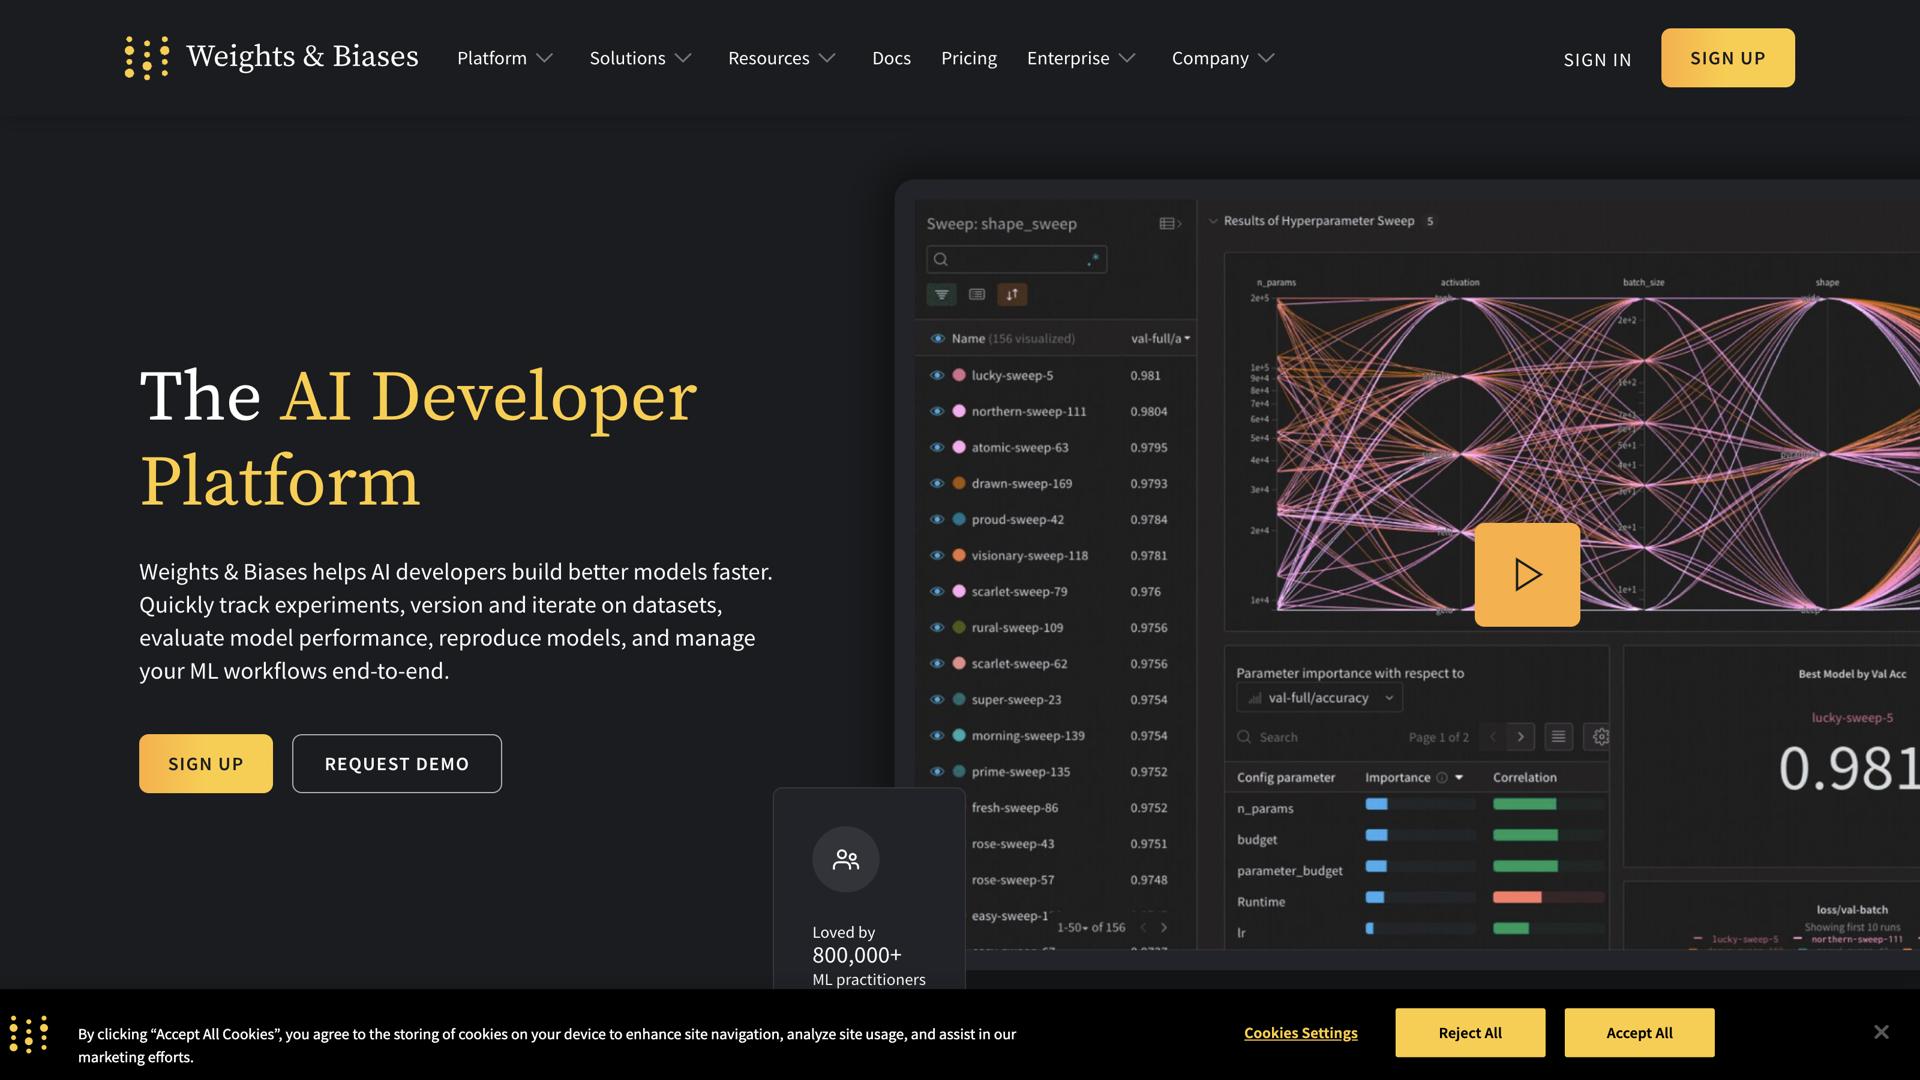Click the sort icon in sweep panel
The image size is (1920, 1080).
tap(1012, 294)
